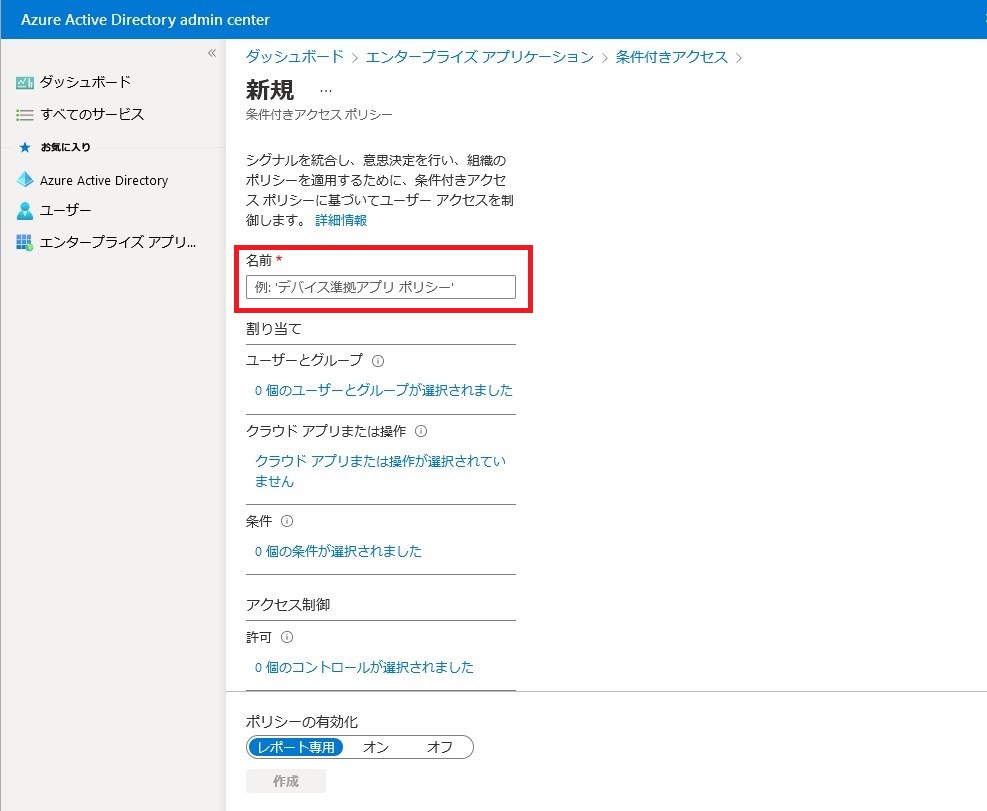Click the Azure Active Directory admin center title
This screenshot has height=811, width=987.
click(x=145, y=20)
